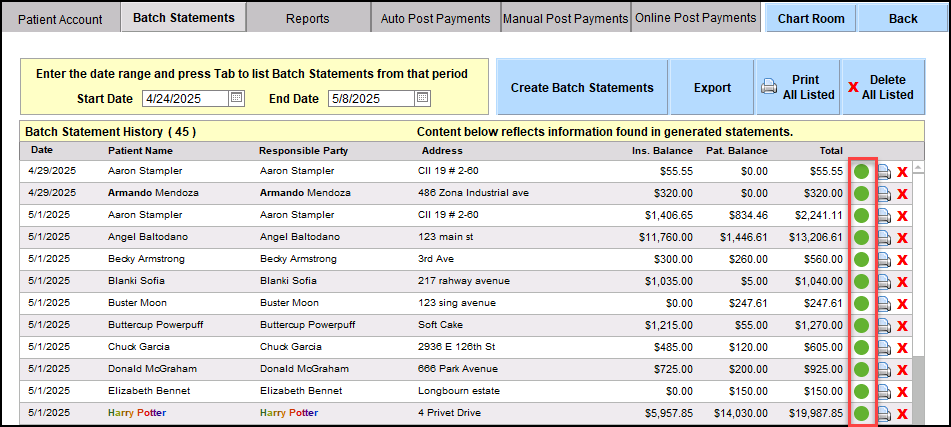This screenshot has height=427, width=951.
Task: Go to the Patient Account tab
Action: (60, 19)
